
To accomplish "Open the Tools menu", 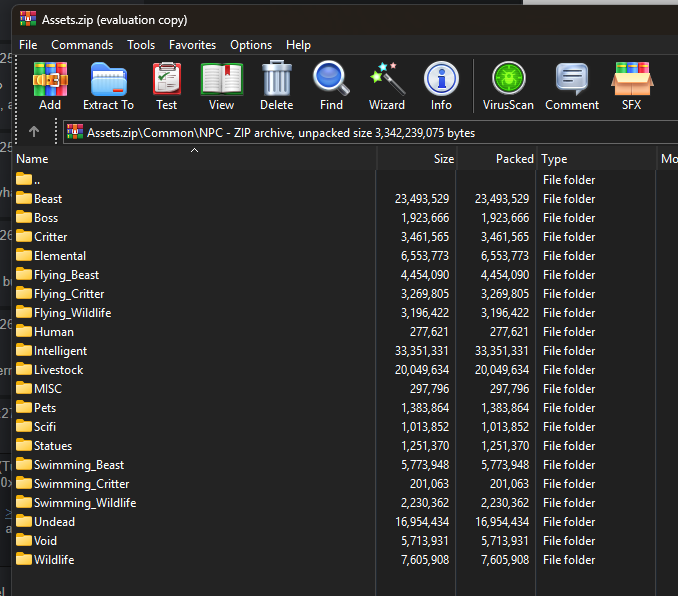I will (x=141, y=45).
